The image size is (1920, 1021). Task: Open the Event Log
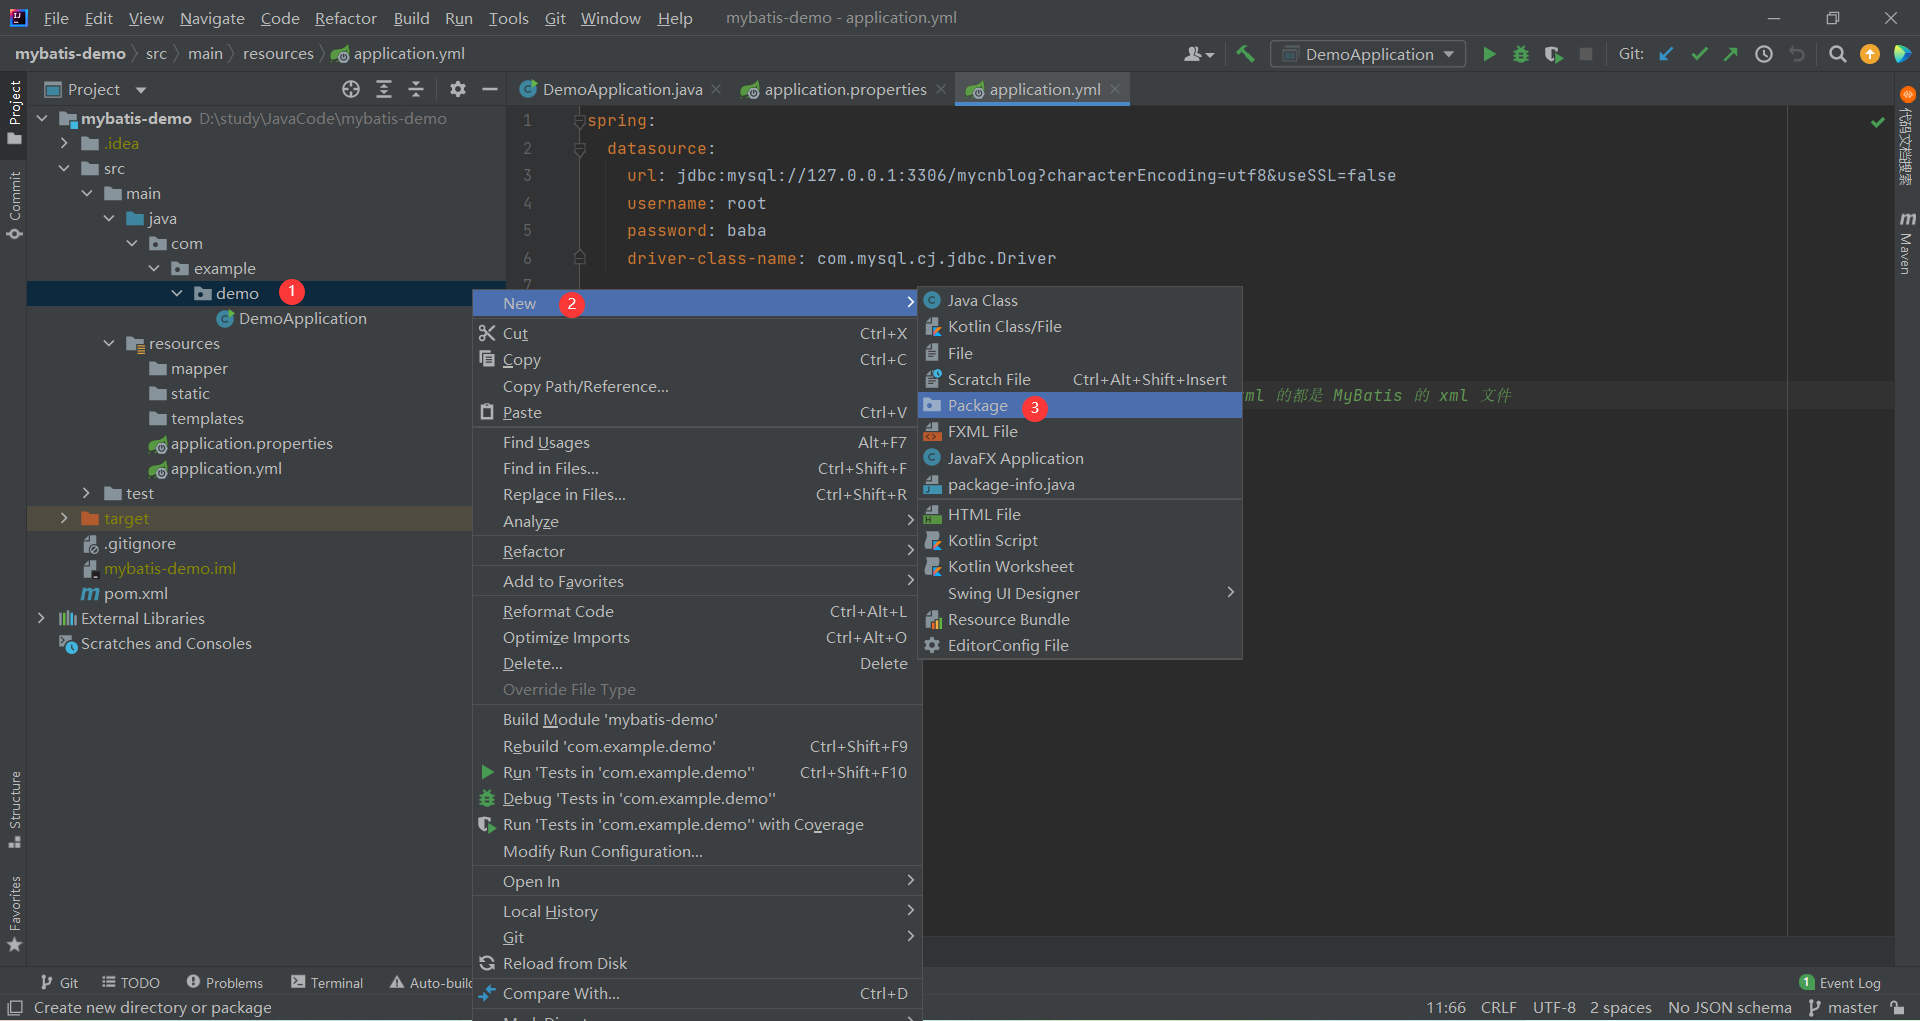[1840, 983]
